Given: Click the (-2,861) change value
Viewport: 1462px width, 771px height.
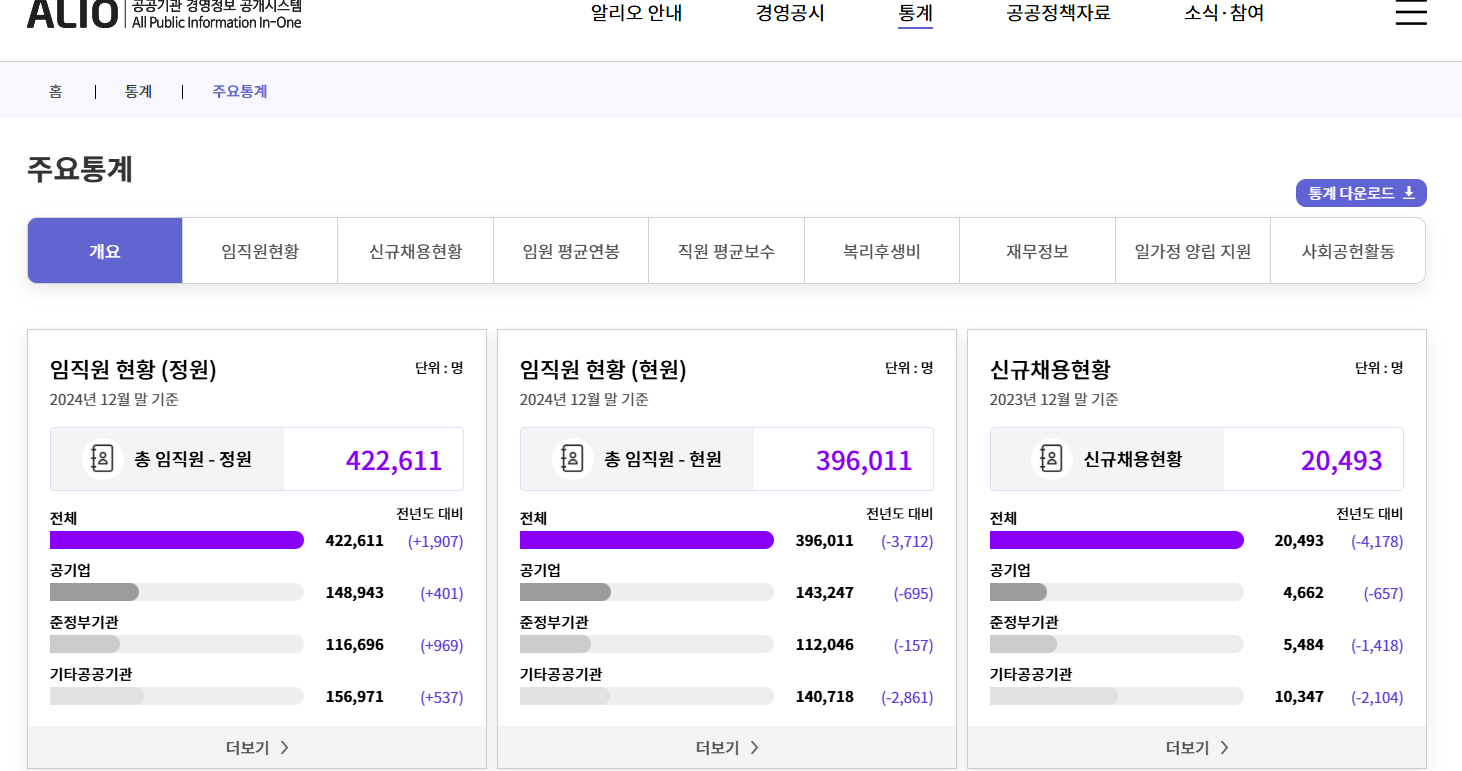Looking at the screenshot, I should [907, 697].
